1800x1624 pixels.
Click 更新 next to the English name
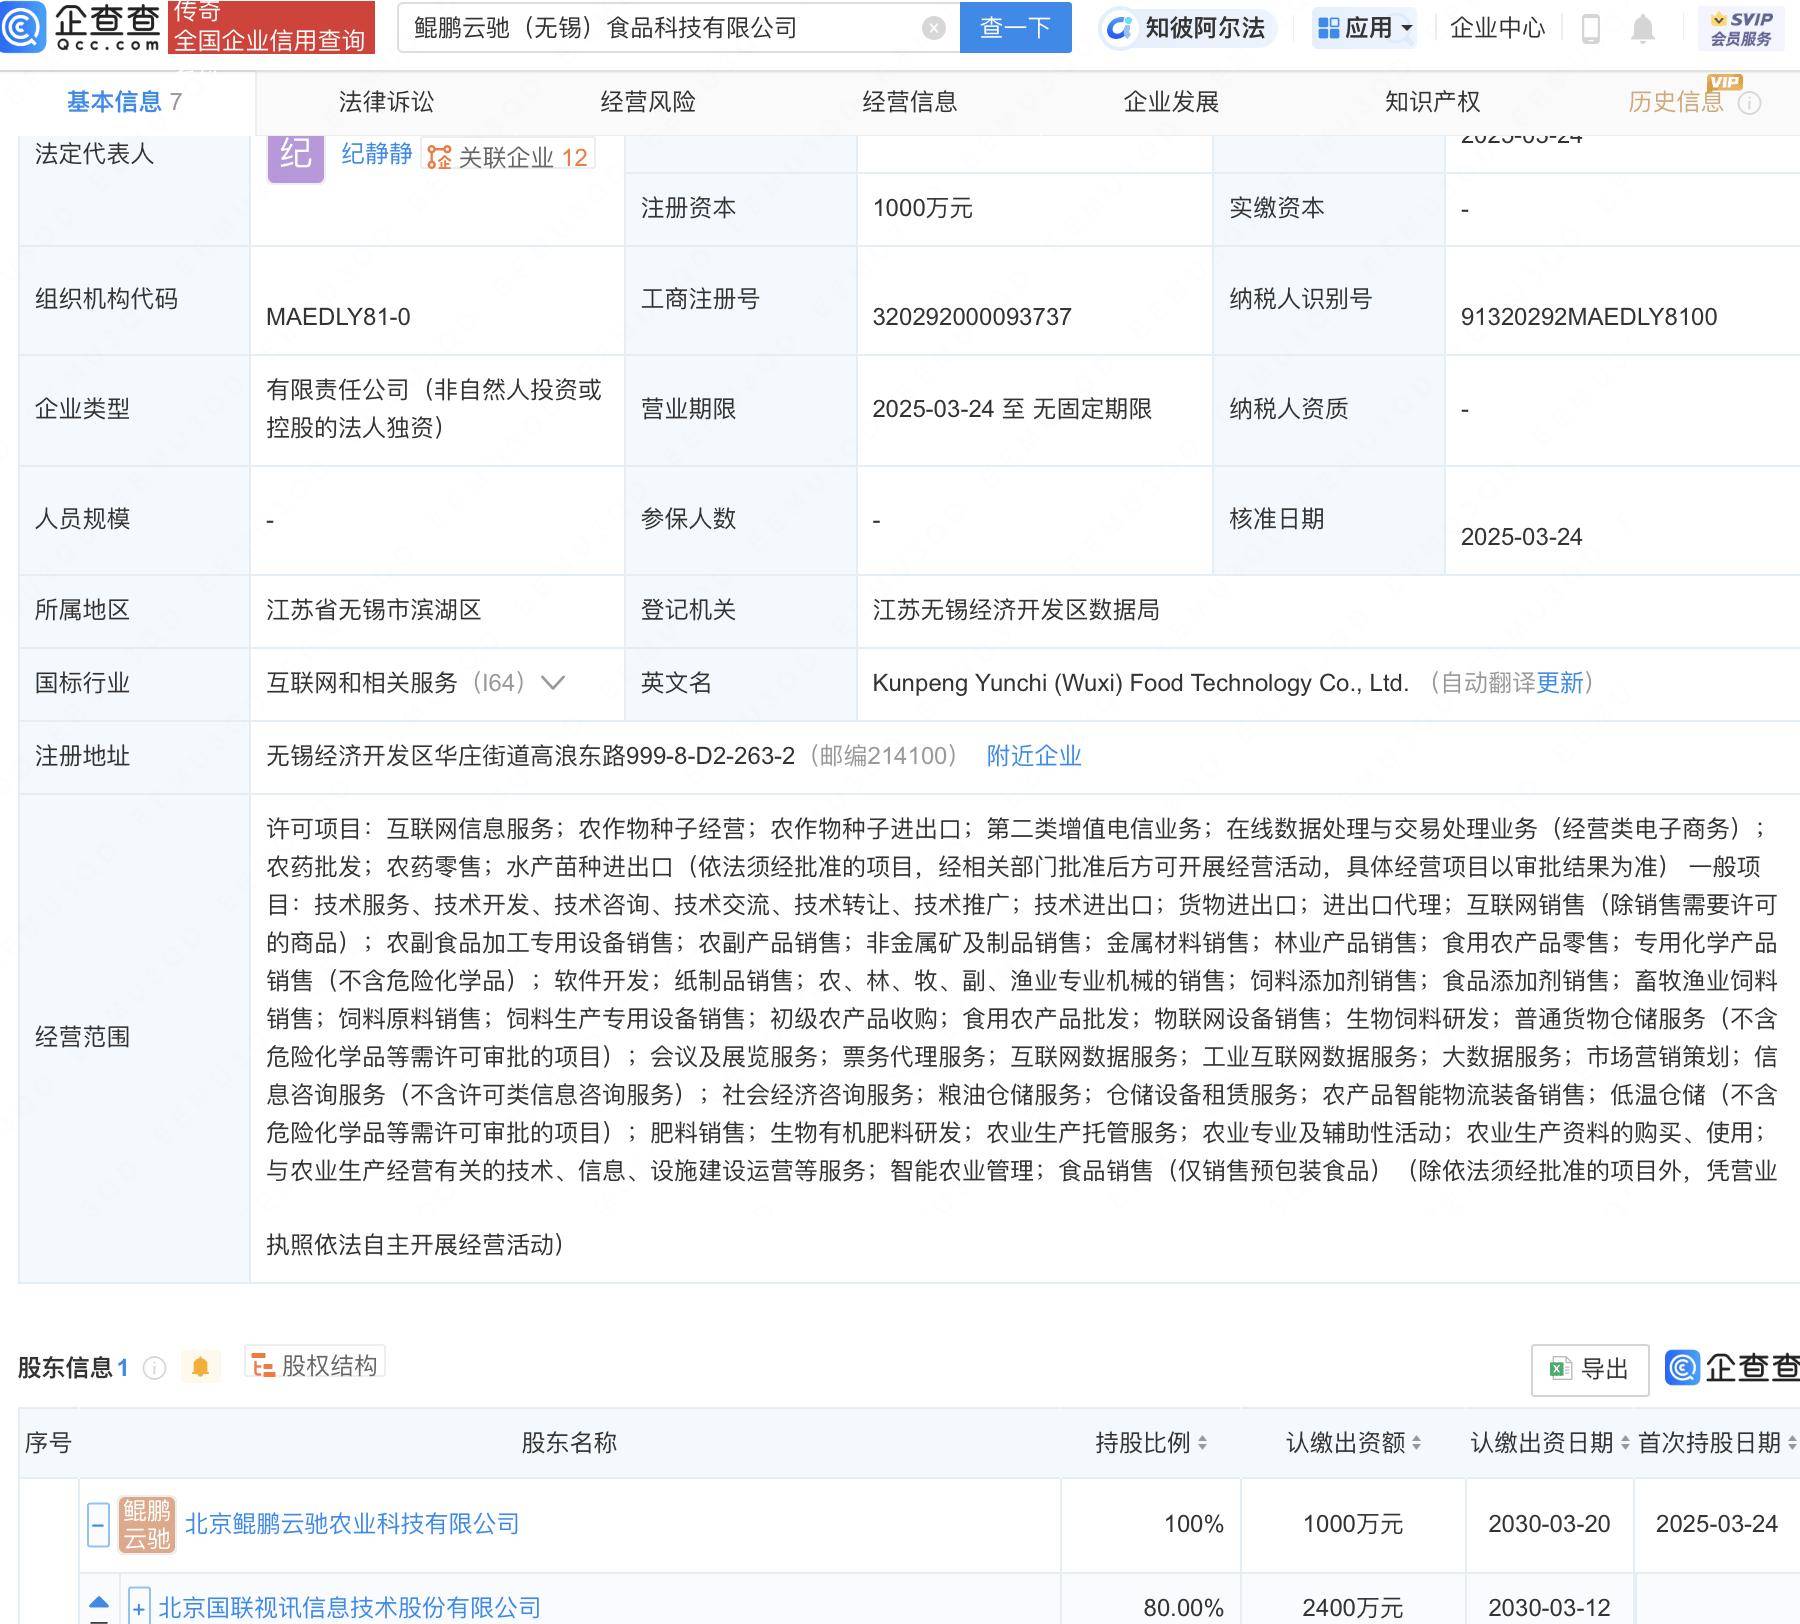pyautogui.click(x=1560, y=683)
